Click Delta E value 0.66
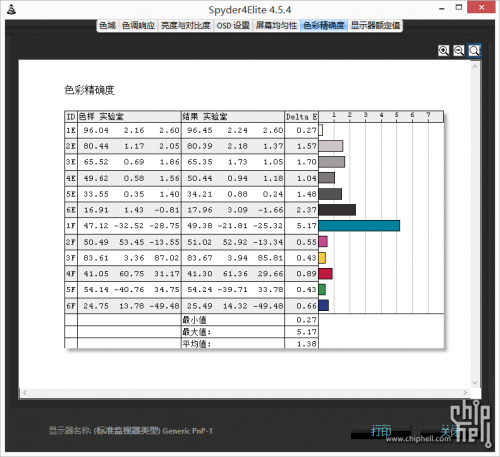This screenshot has width=500, height=457. coord(306,306)
